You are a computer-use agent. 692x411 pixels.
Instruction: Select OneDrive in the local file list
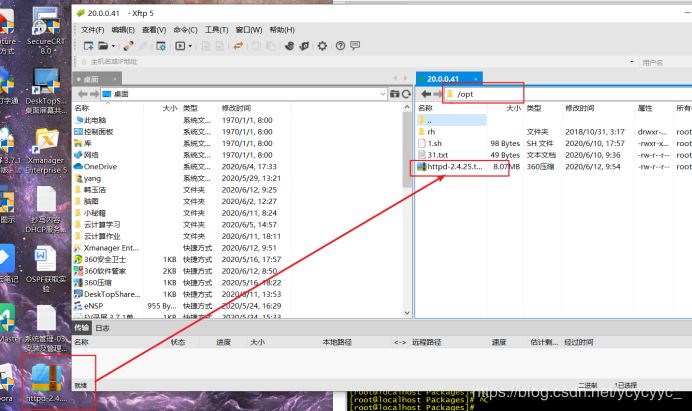pyautogui.click(x=100, y=167)
